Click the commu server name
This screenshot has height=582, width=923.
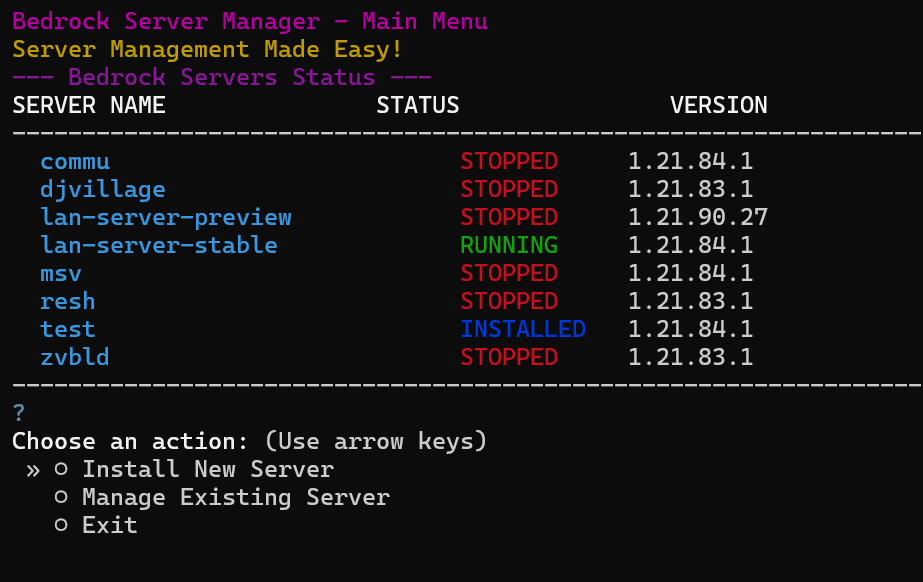click(x=75, y=161)
